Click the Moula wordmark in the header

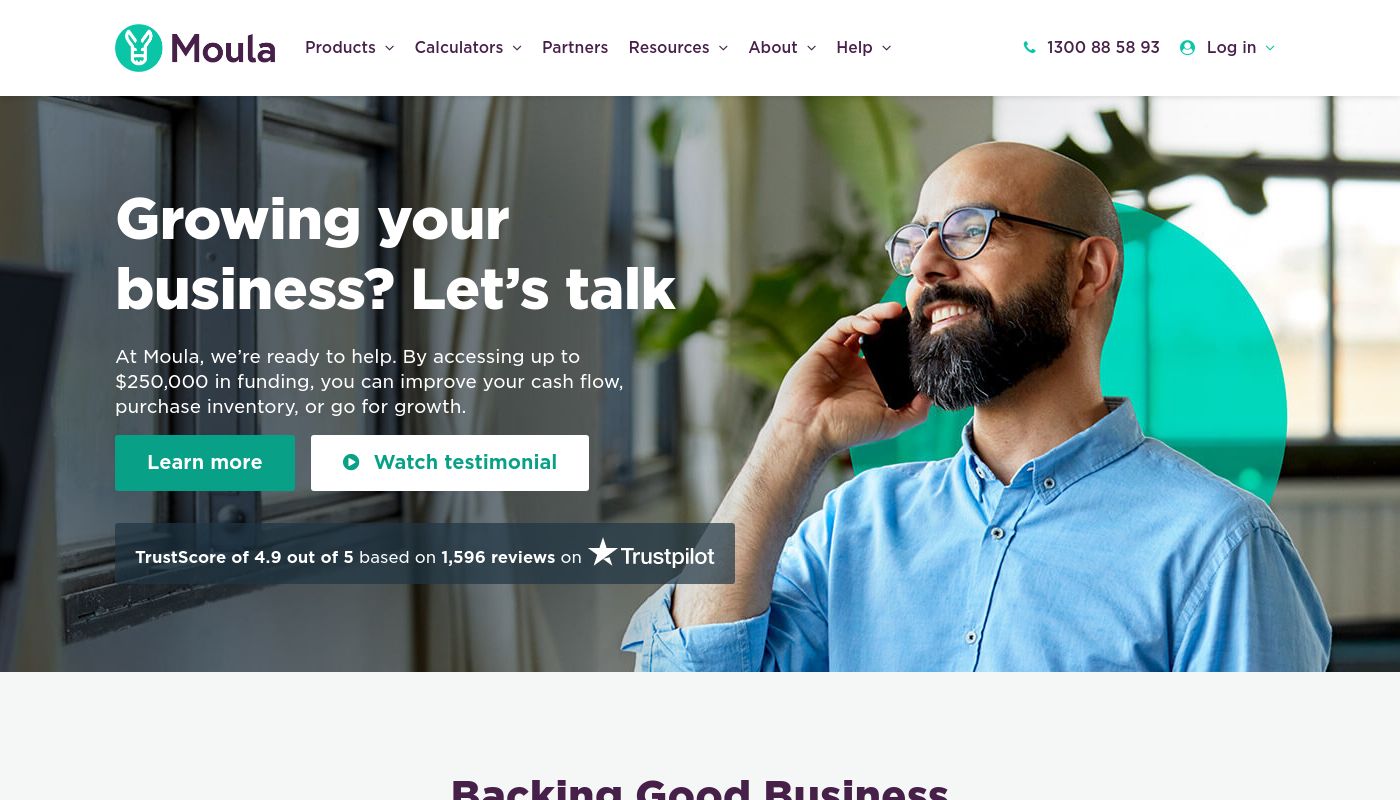[x=223, y=48]
